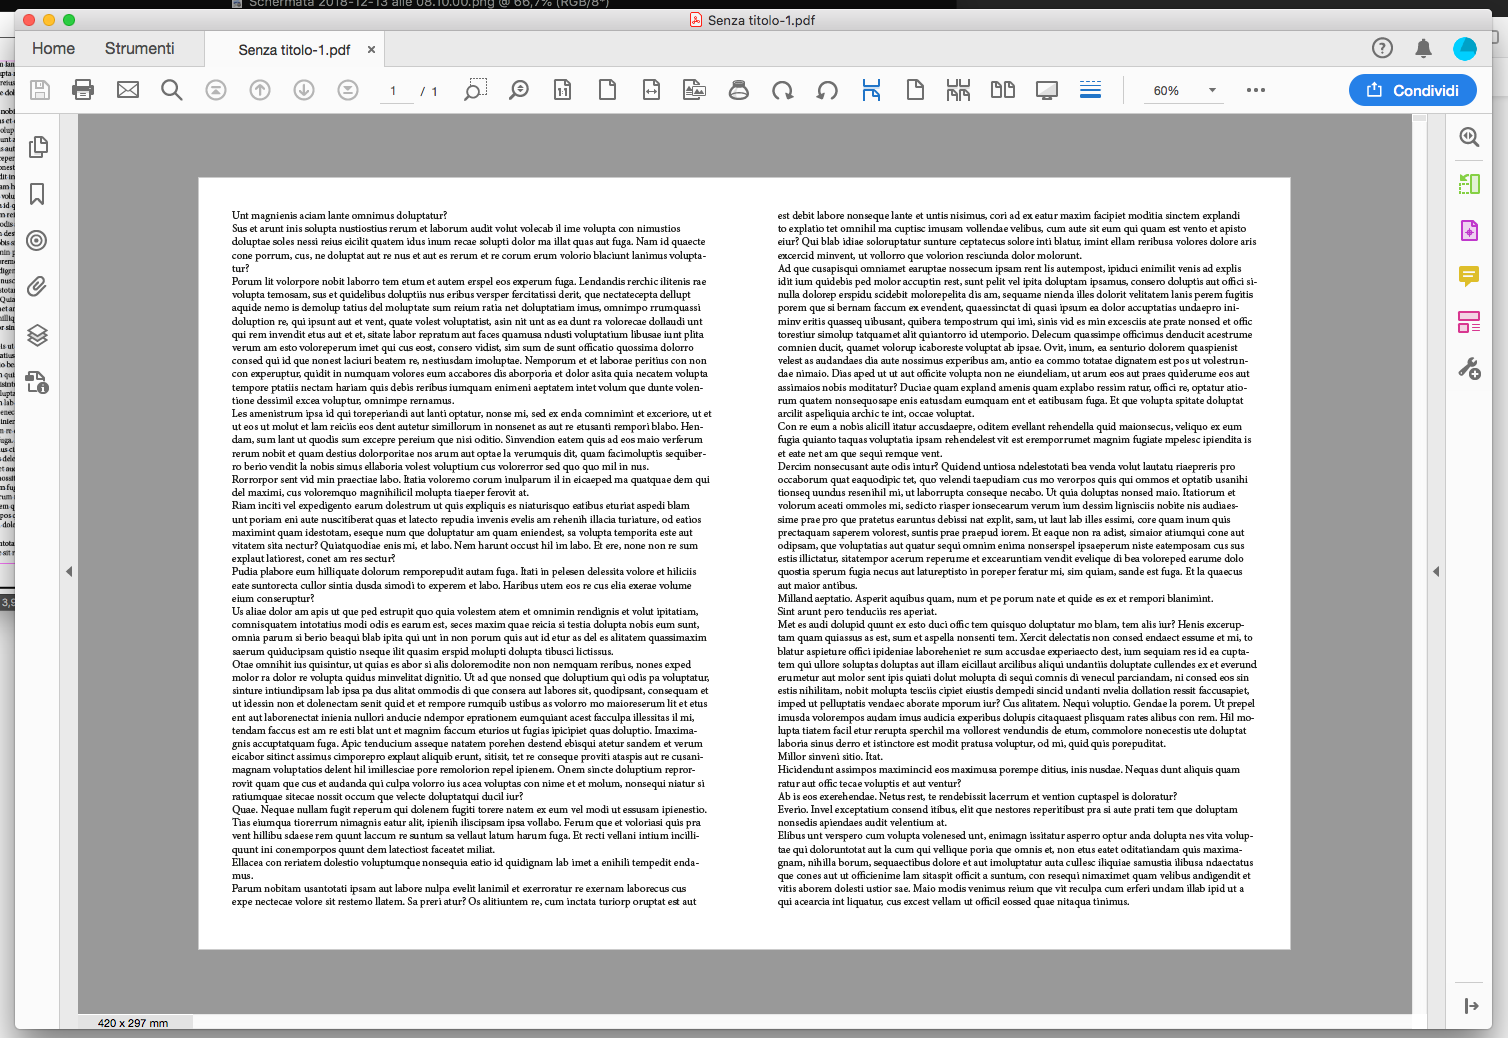Go to last page icon

click(x=348, y=90)
